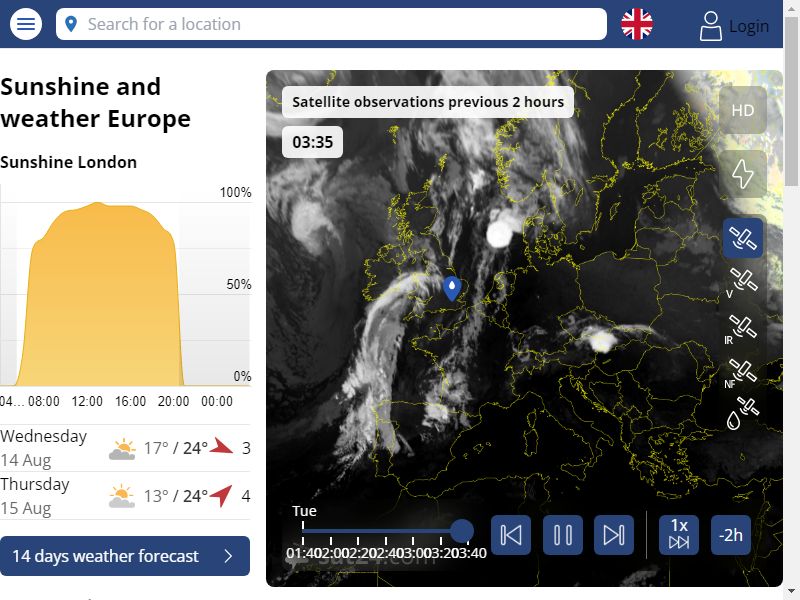Viewport: 800px width, 600px height.
Task: Toggle lightning overlay on map
Action: tap(743, 174)
